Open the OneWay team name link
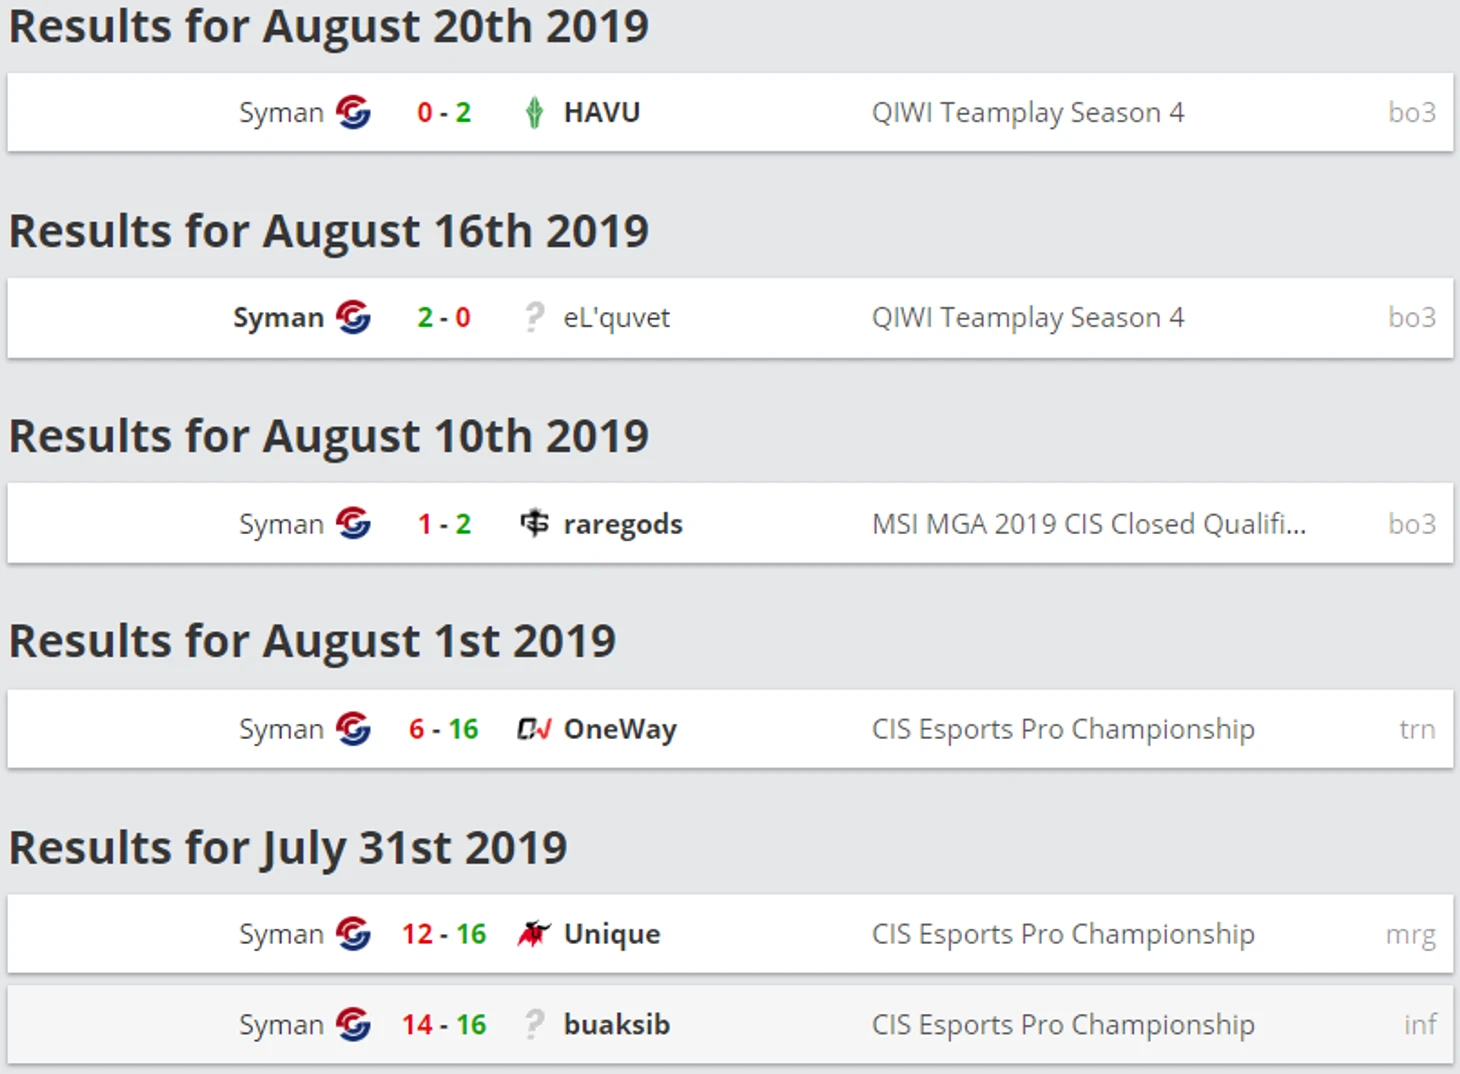1460x1074 pixels. click(619, 729)
